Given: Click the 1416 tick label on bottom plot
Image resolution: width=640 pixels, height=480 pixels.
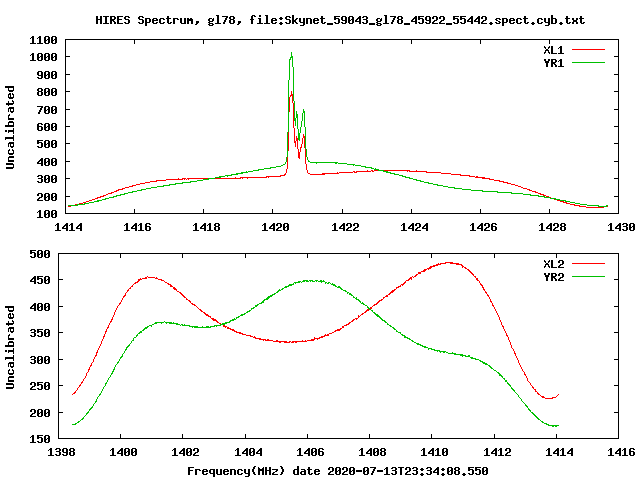Looking at the screenshot, I should (621, 452).
